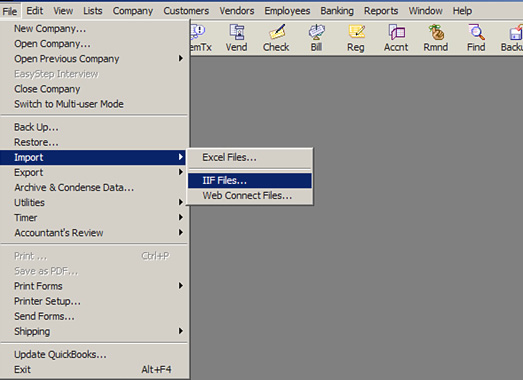Expand the Export submenu

95,172
